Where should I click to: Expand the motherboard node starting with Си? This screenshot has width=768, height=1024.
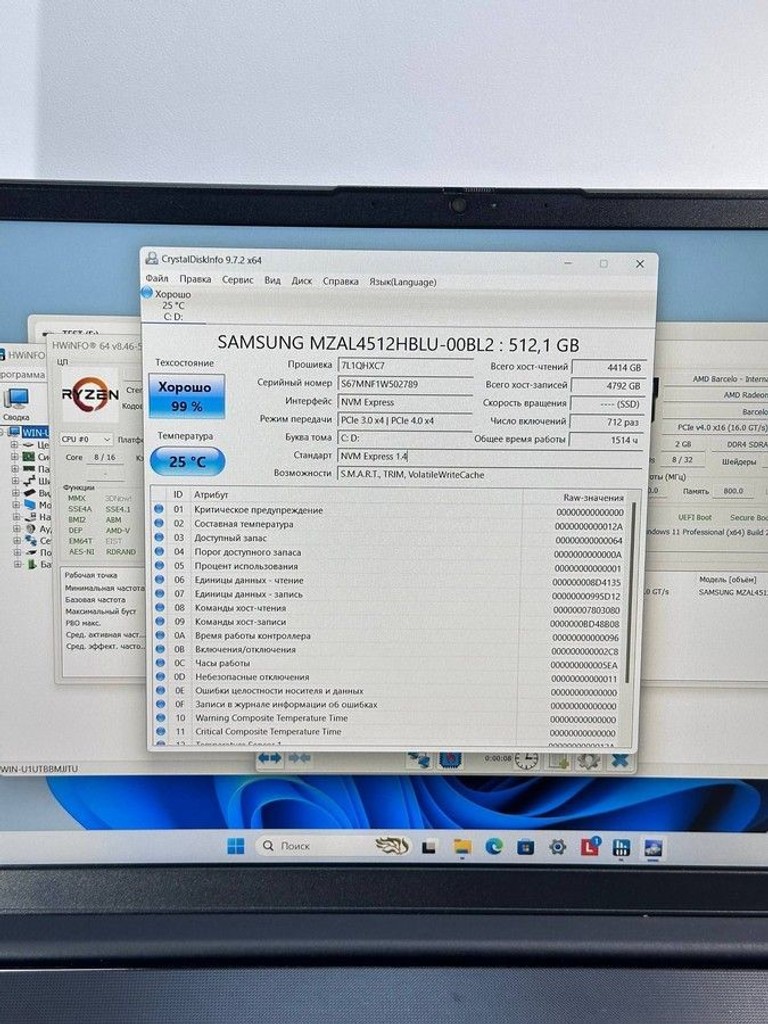[15, 456]
